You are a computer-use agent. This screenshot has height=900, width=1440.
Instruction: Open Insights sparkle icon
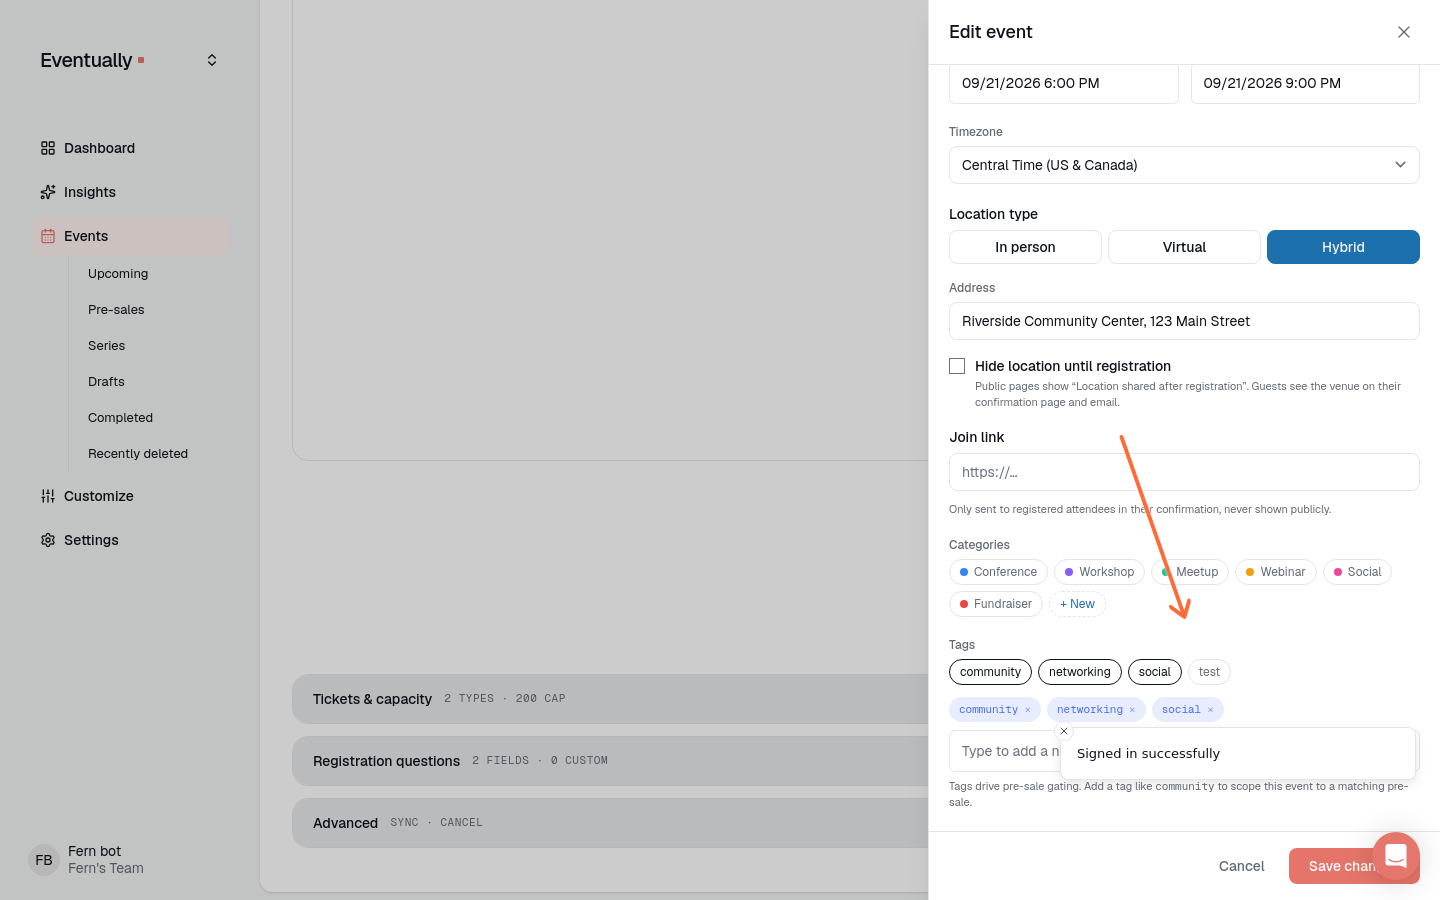coord(48,192)
